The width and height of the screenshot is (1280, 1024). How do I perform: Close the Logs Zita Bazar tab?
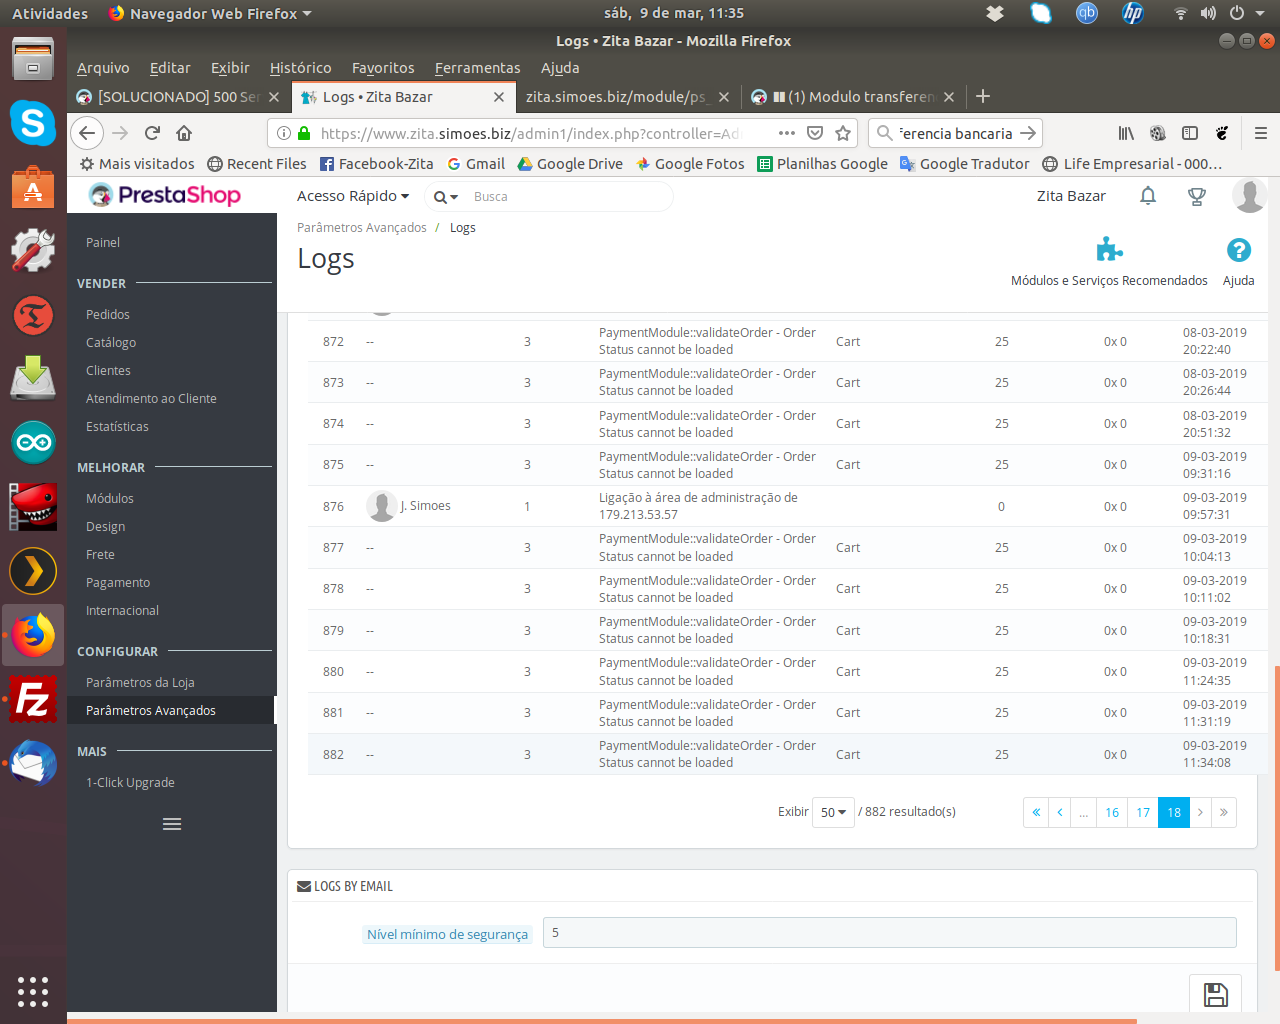[x=499, y=97]
